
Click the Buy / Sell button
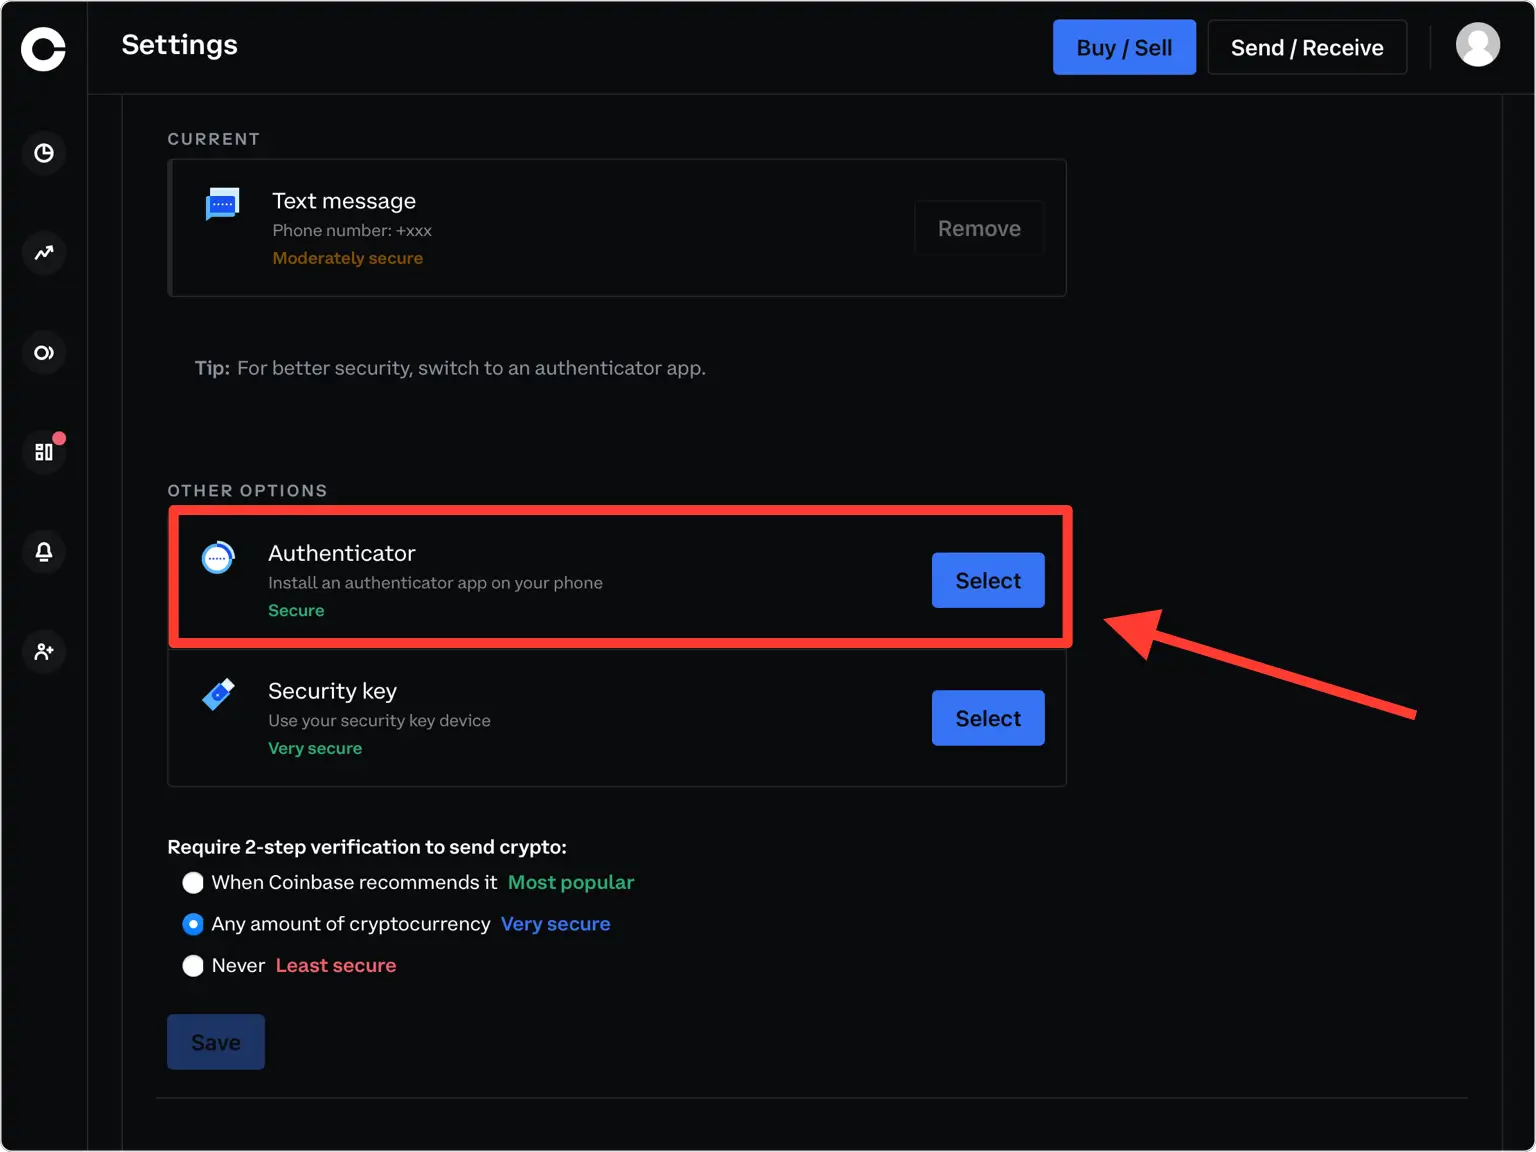click(1124, 48)
